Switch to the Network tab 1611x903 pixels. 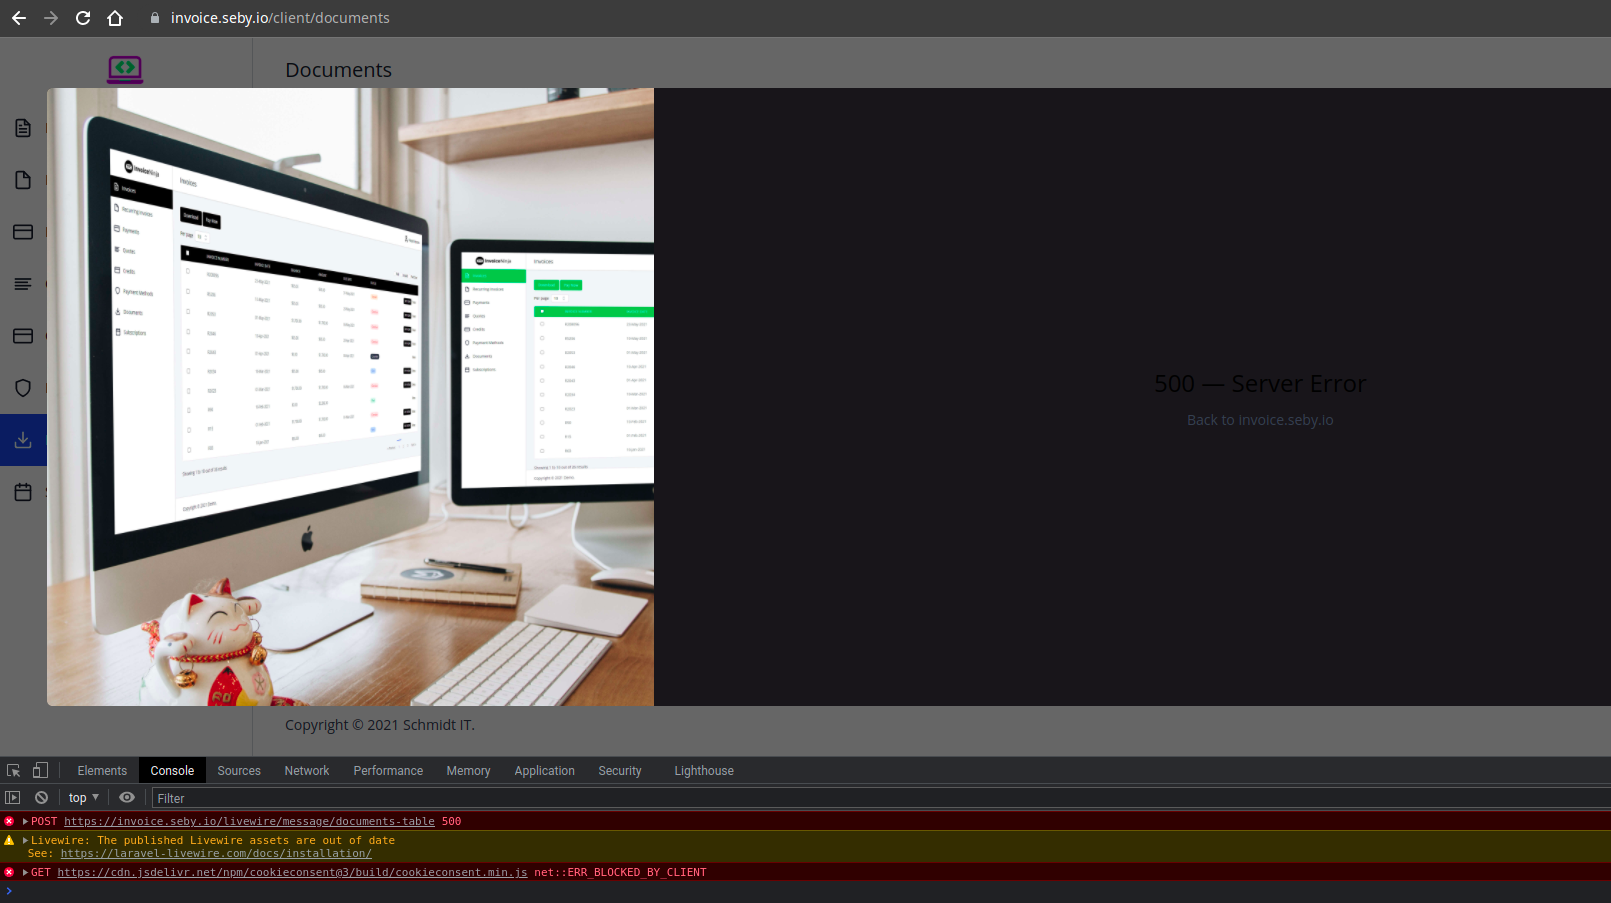point(306,770)
